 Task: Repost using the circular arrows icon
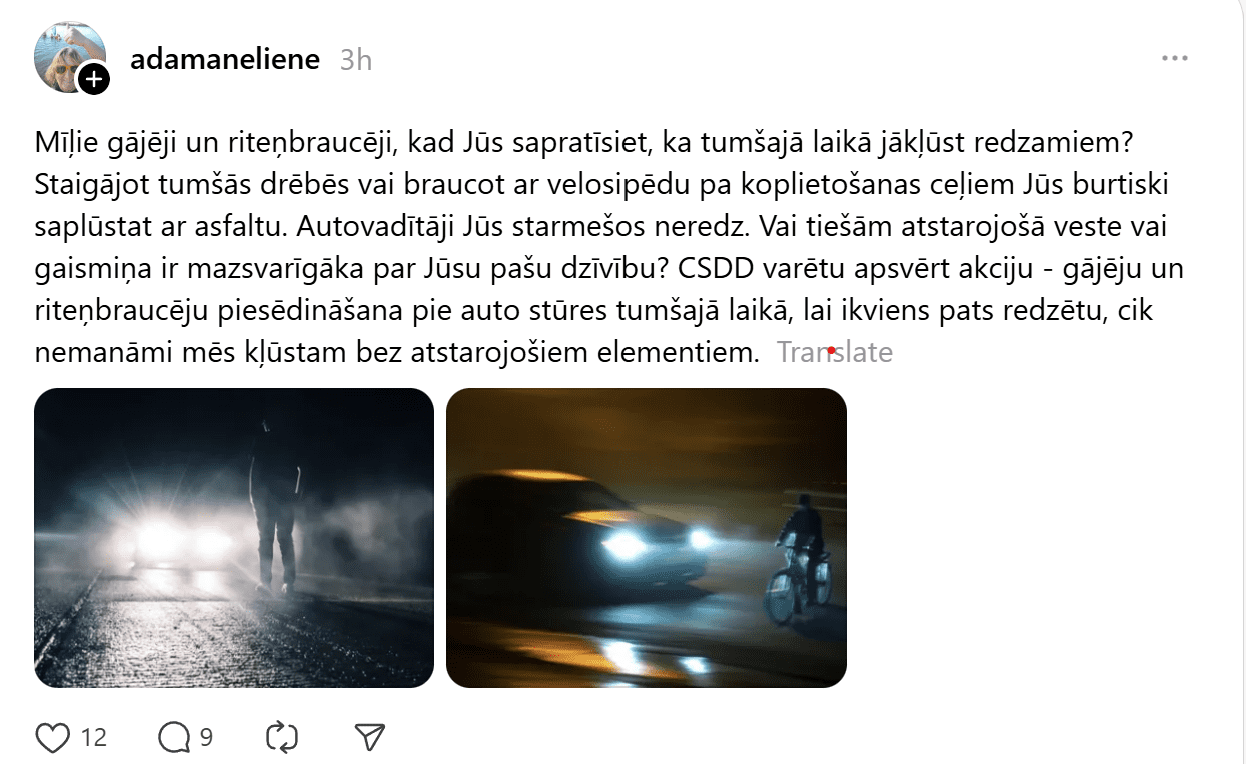tap(282, 738)
